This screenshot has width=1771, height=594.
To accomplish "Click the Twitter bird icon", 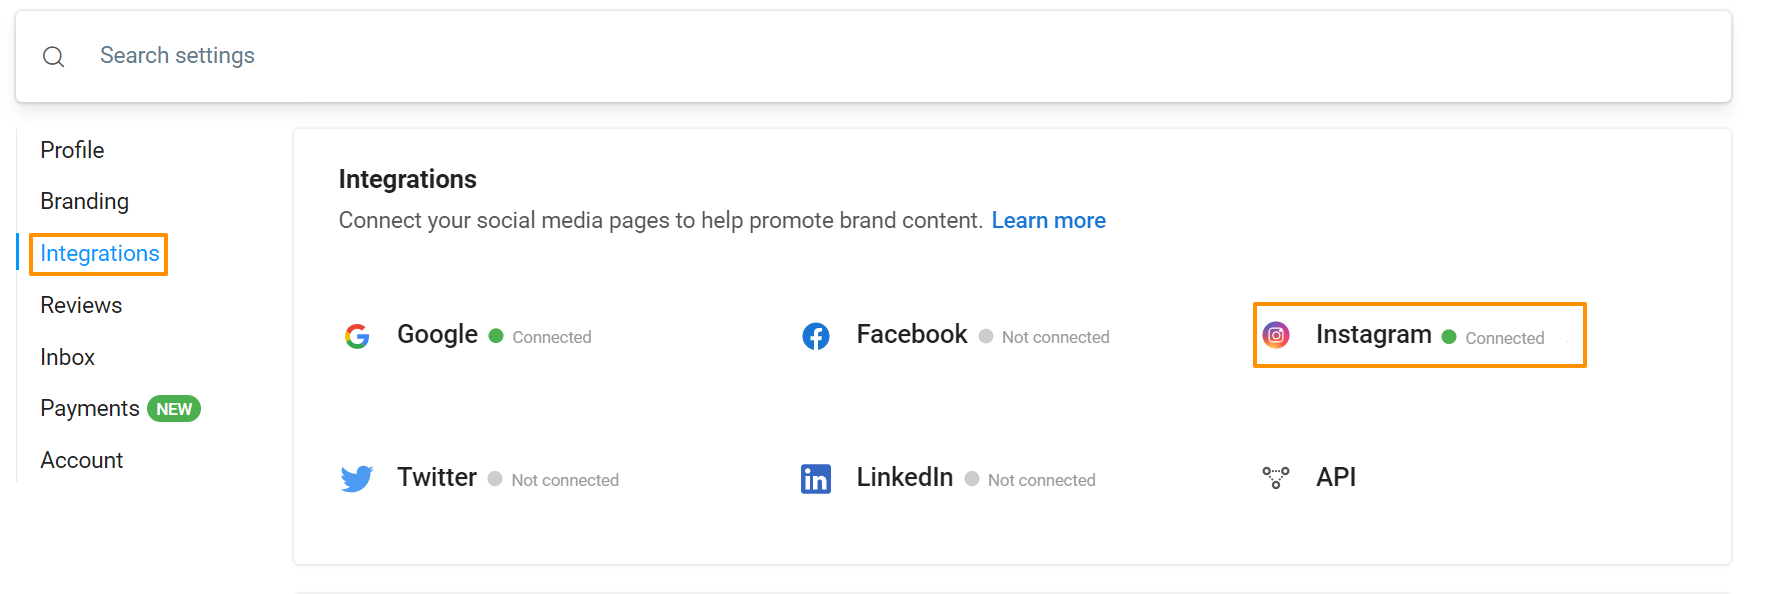I will tap(357, 479).
